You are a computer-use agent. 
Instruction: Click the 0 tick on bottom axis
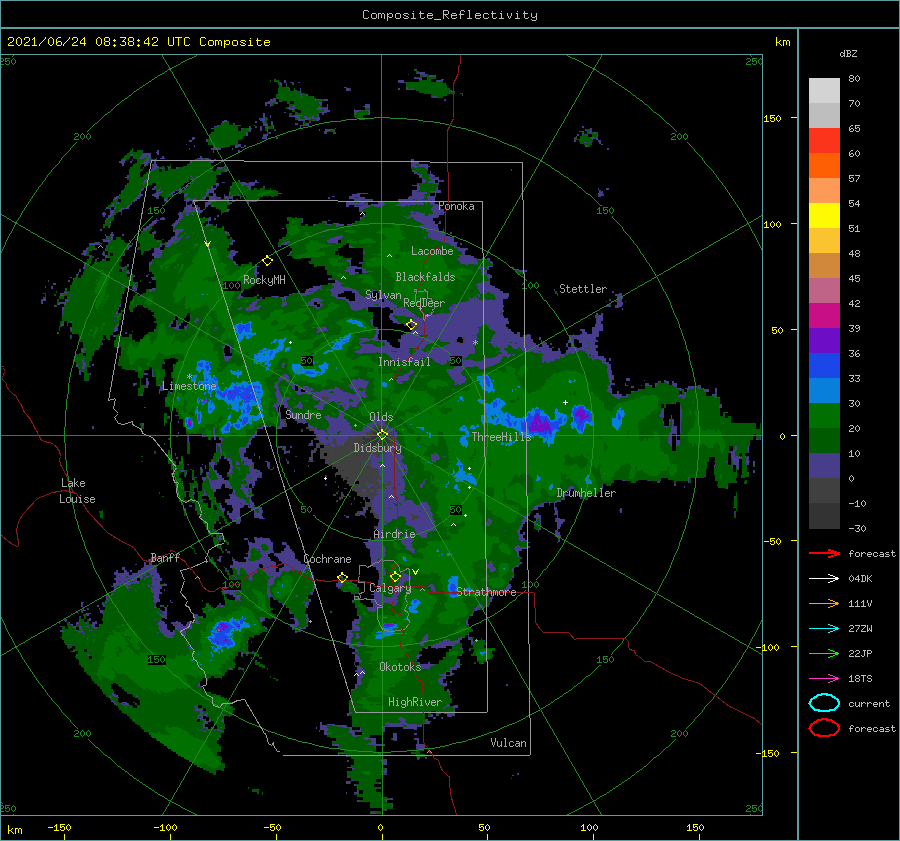click(x=381, y=827)
